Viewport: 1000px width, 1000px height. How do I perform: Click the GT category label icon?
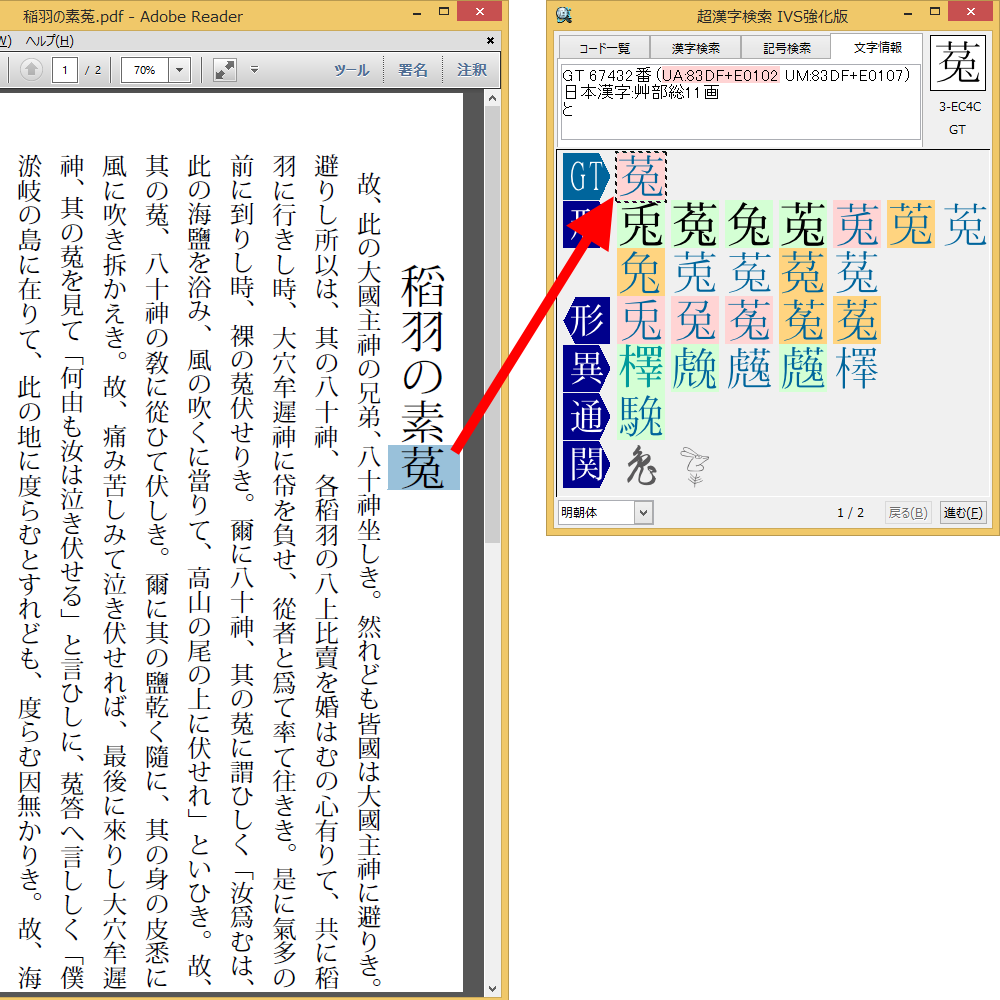(x=585, y=176)
